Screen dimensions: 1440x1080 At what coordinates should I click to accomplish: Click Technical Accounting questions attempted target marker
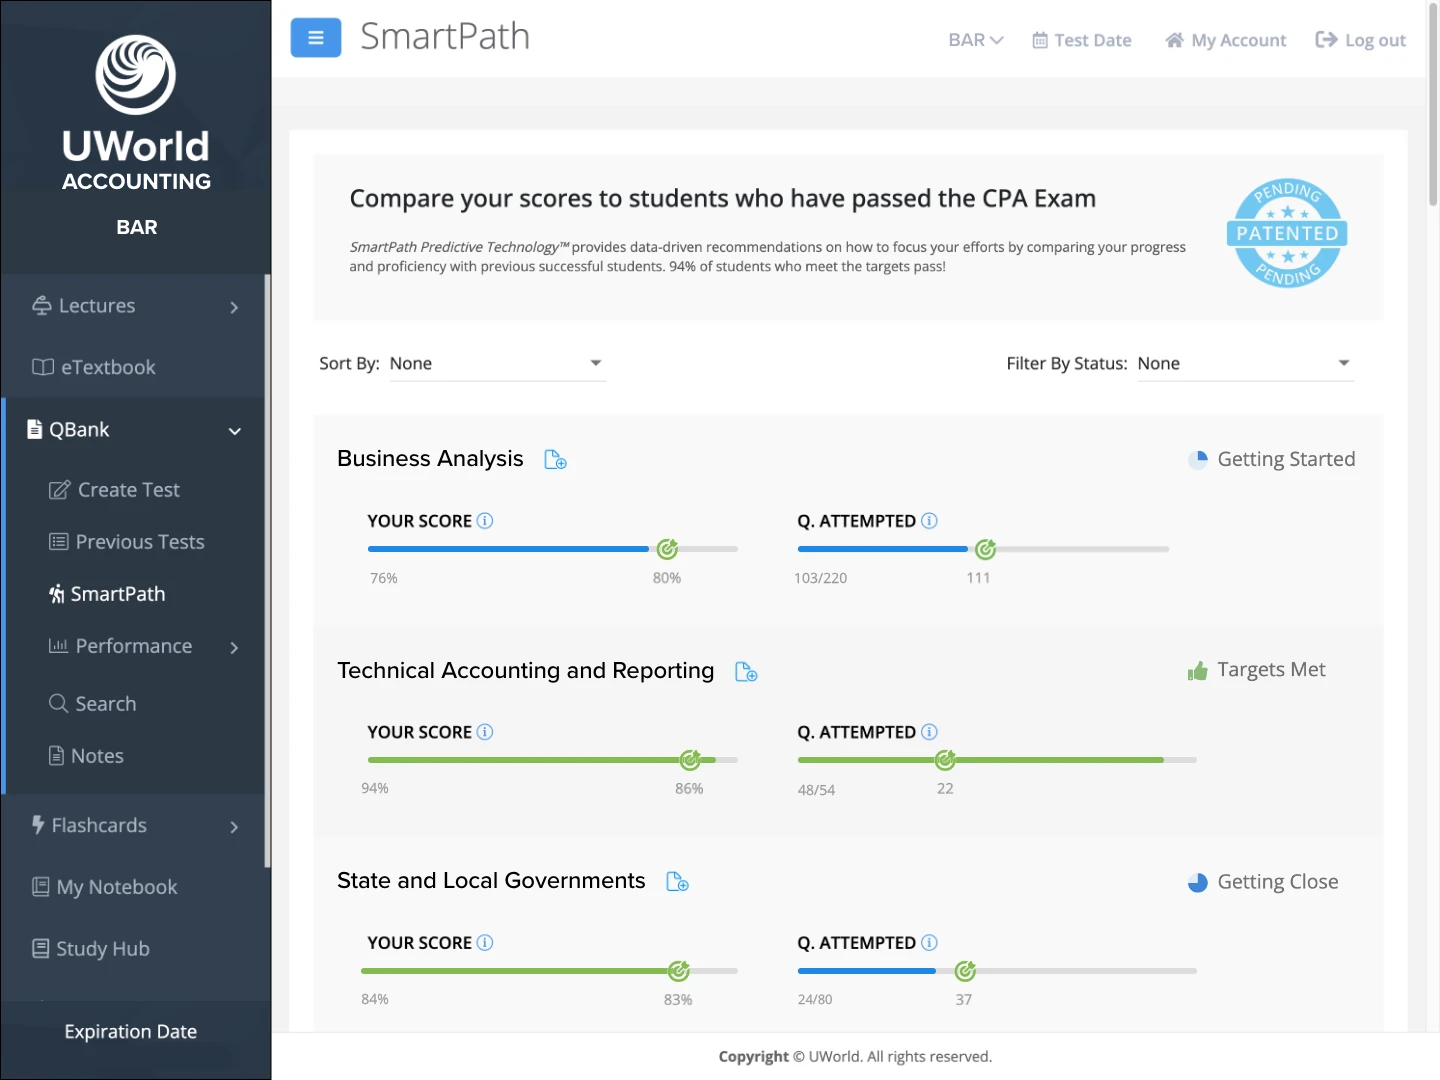pos(945,760)
